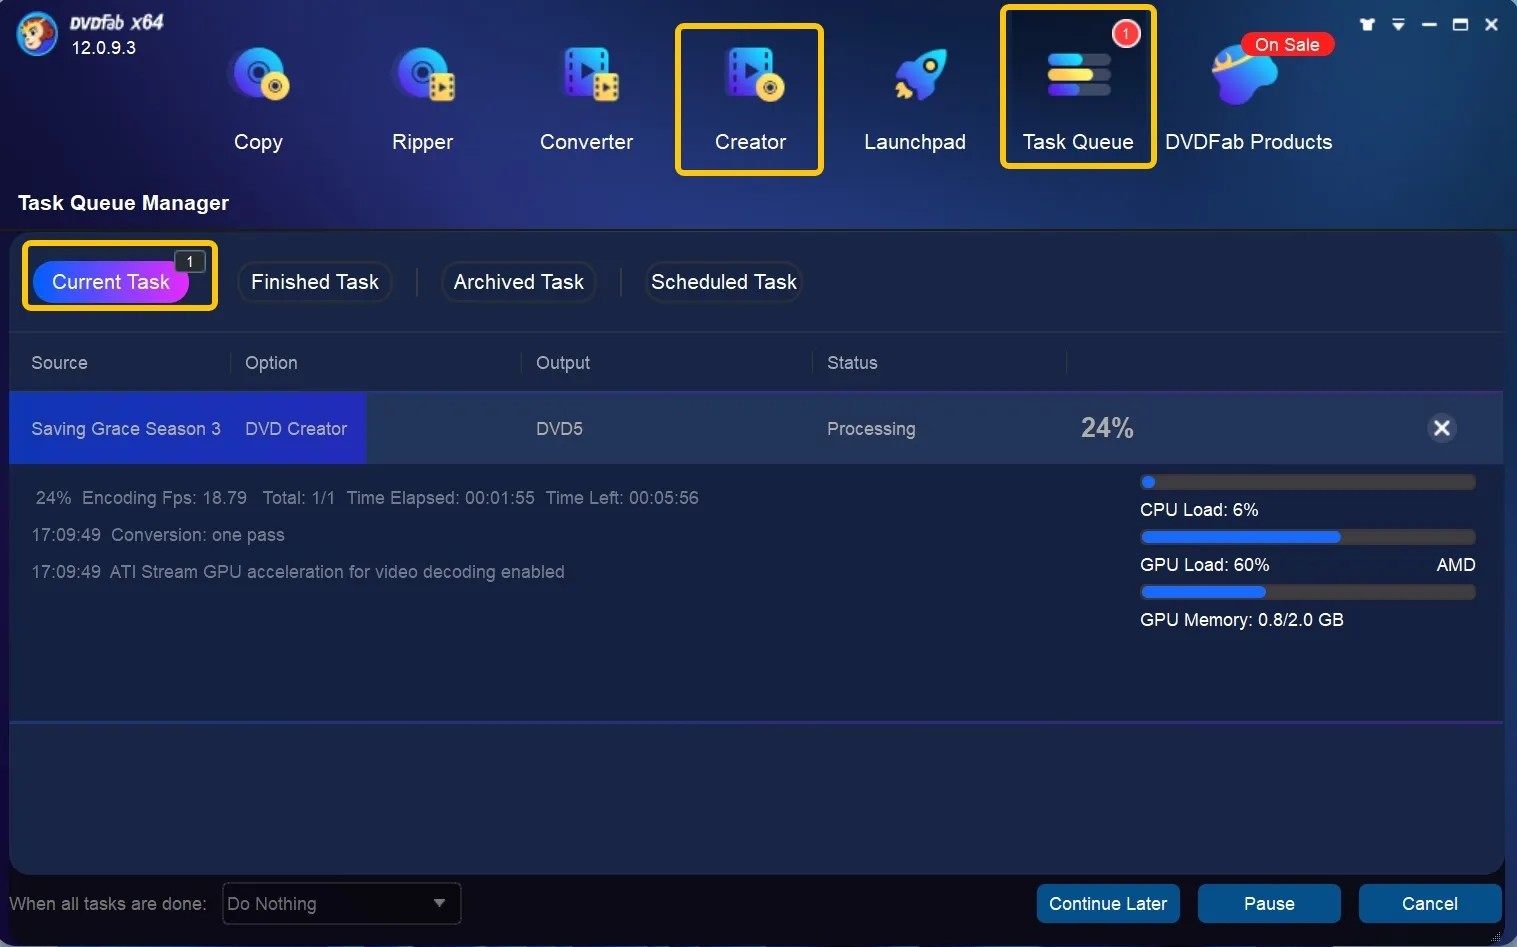This screenshot has height=947, width=1517.
Task: Click the red Task Queue notification badge
Action: click(x=1126, y=33)
